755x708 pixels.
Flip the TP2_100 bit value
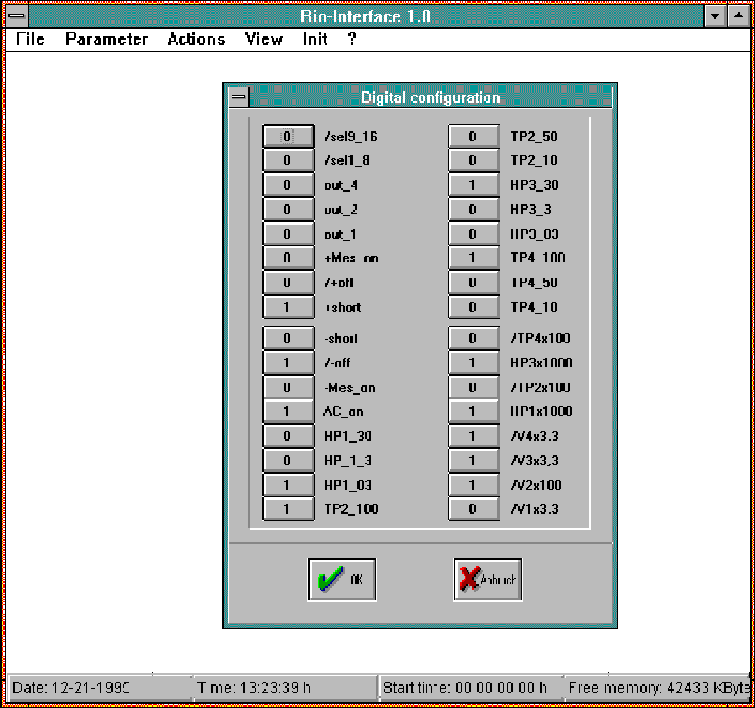tap(287, 509)
